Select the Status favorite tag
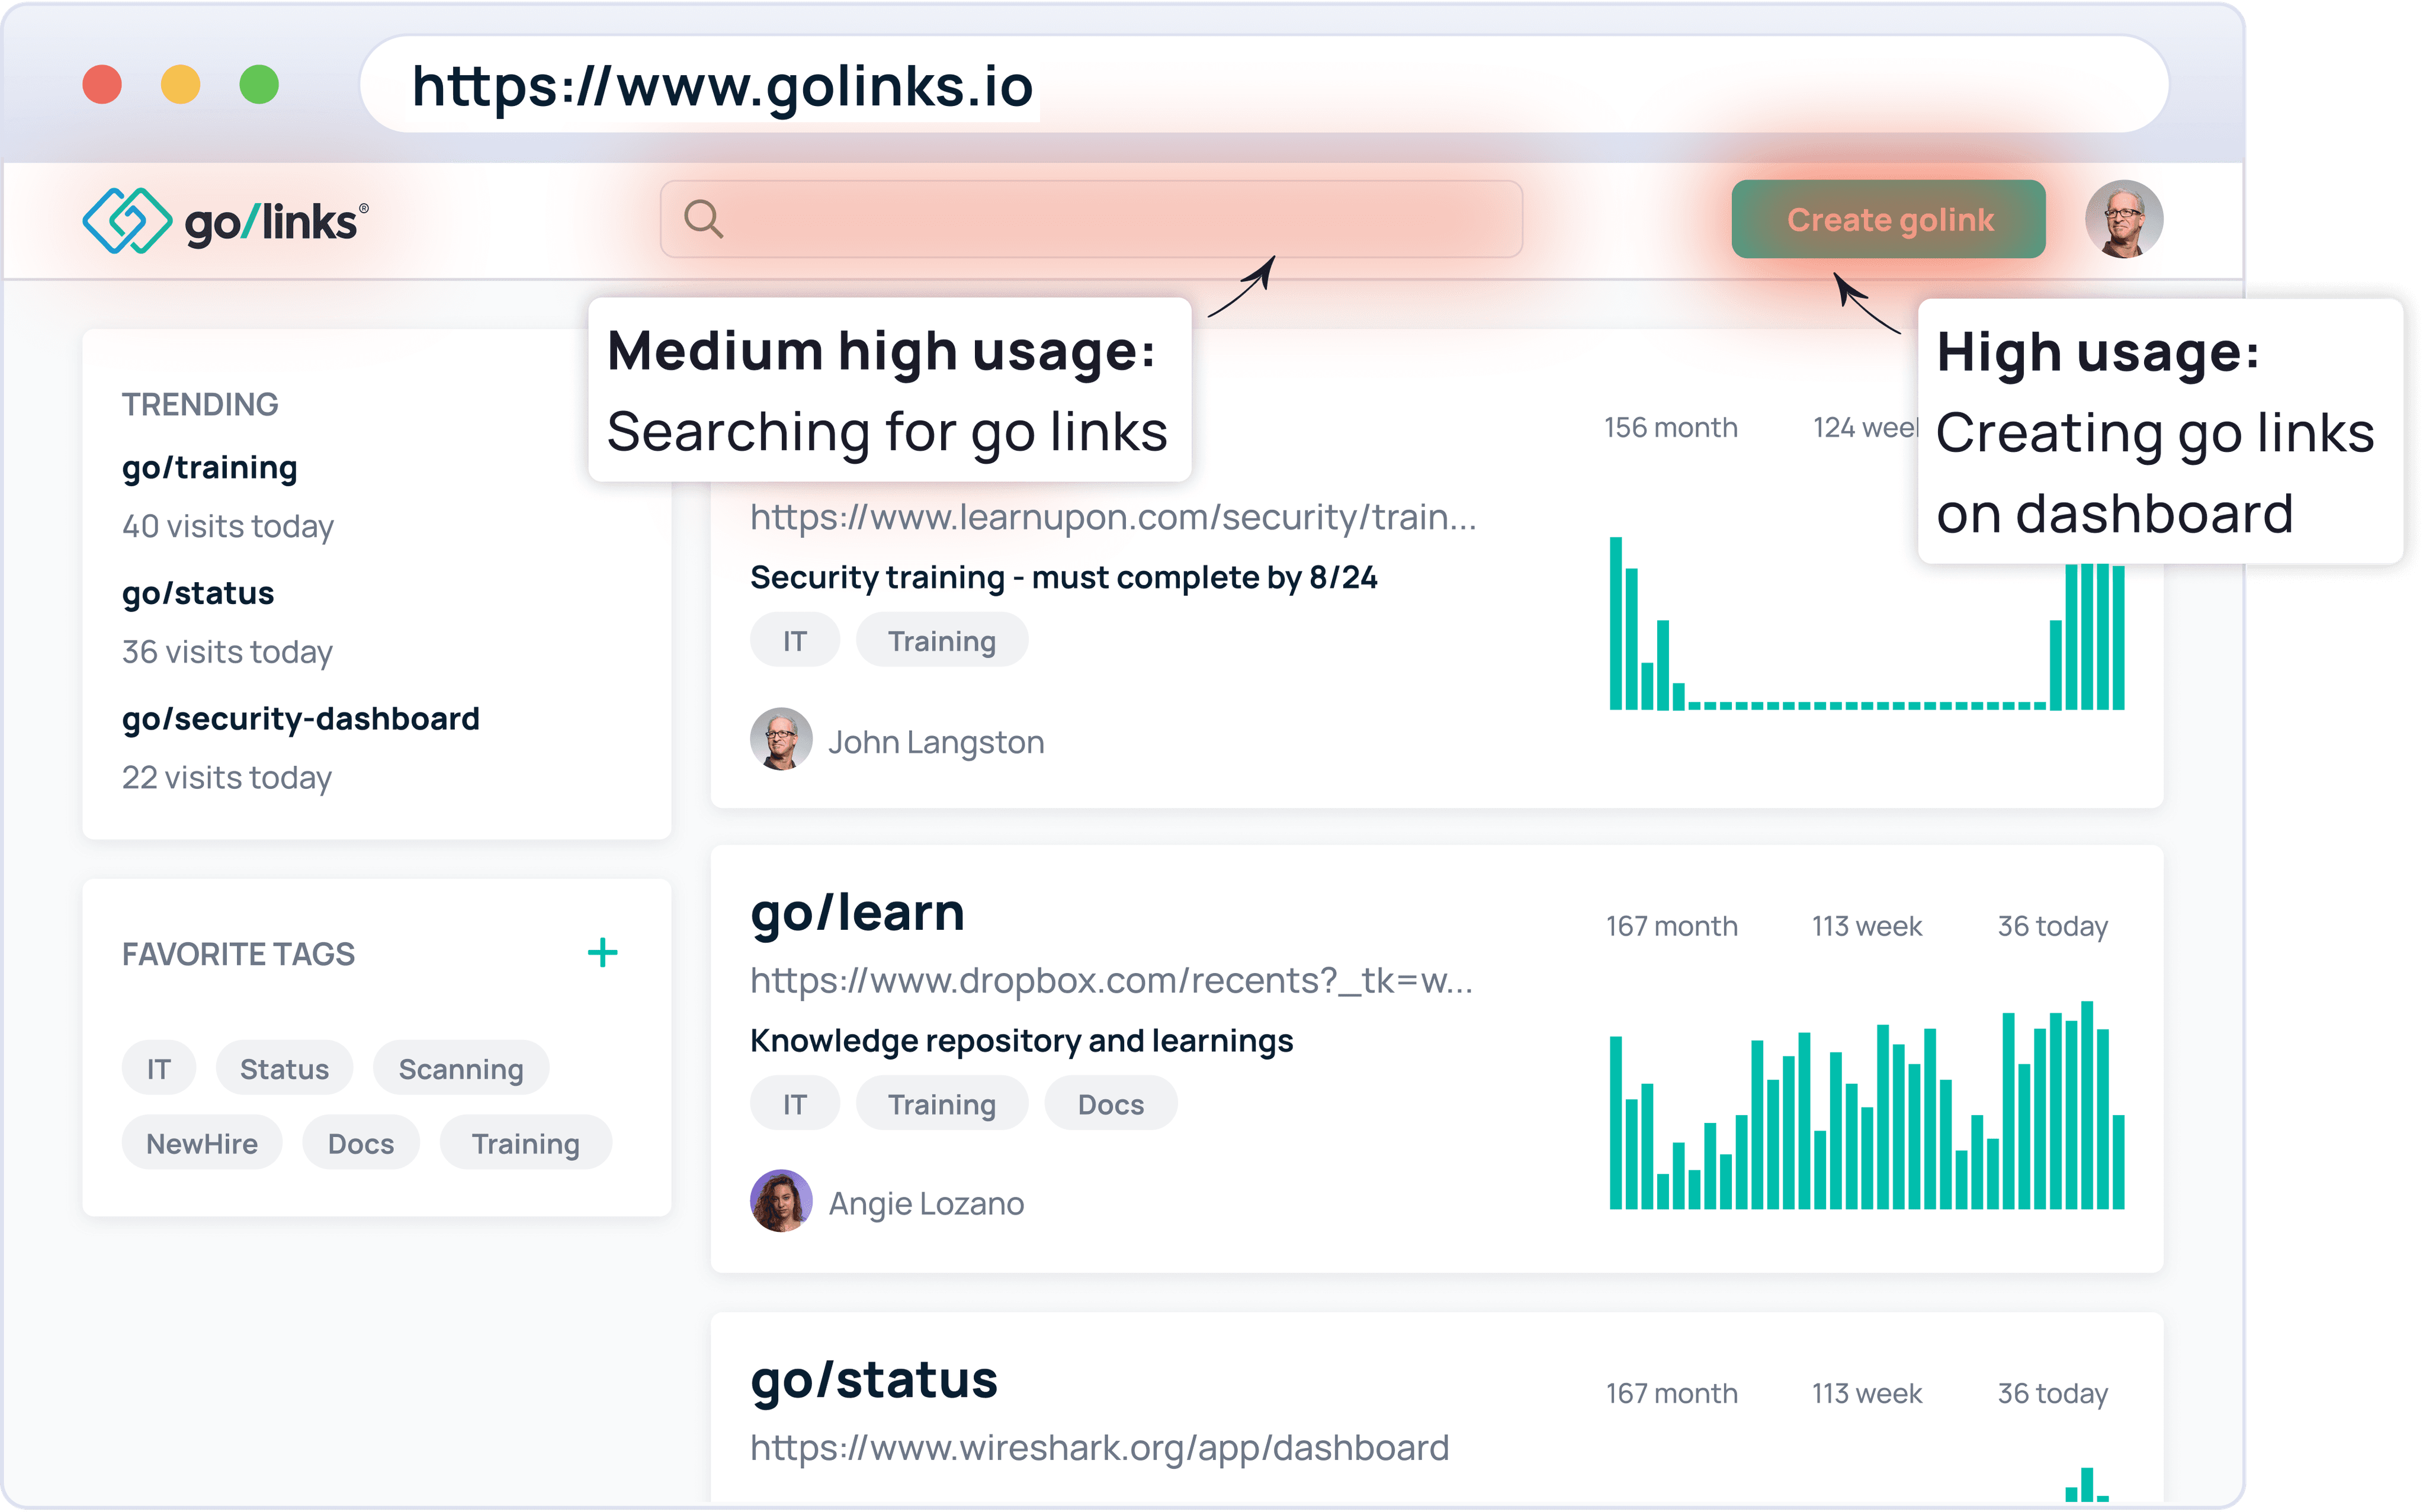This screenshot has width=2426, height=1512. tap(284, 1069)
